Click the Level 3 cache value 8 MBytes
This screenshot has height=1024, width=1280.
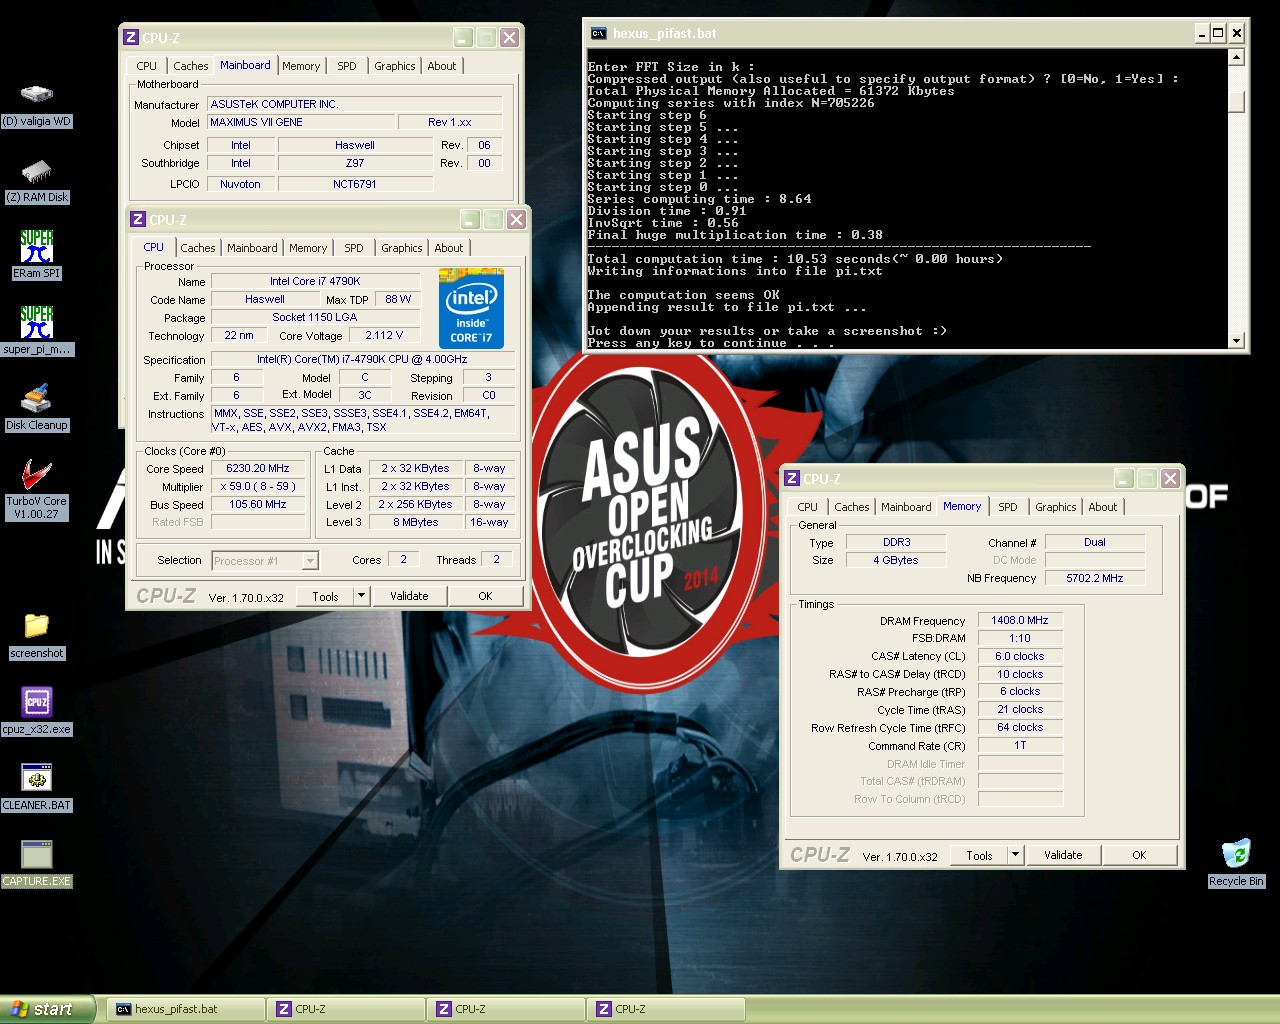[415, 522]
